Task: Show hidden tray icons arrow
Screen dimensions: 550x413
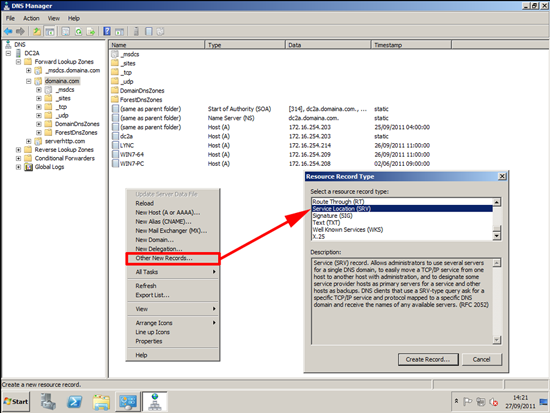Action: pos(456,401)
